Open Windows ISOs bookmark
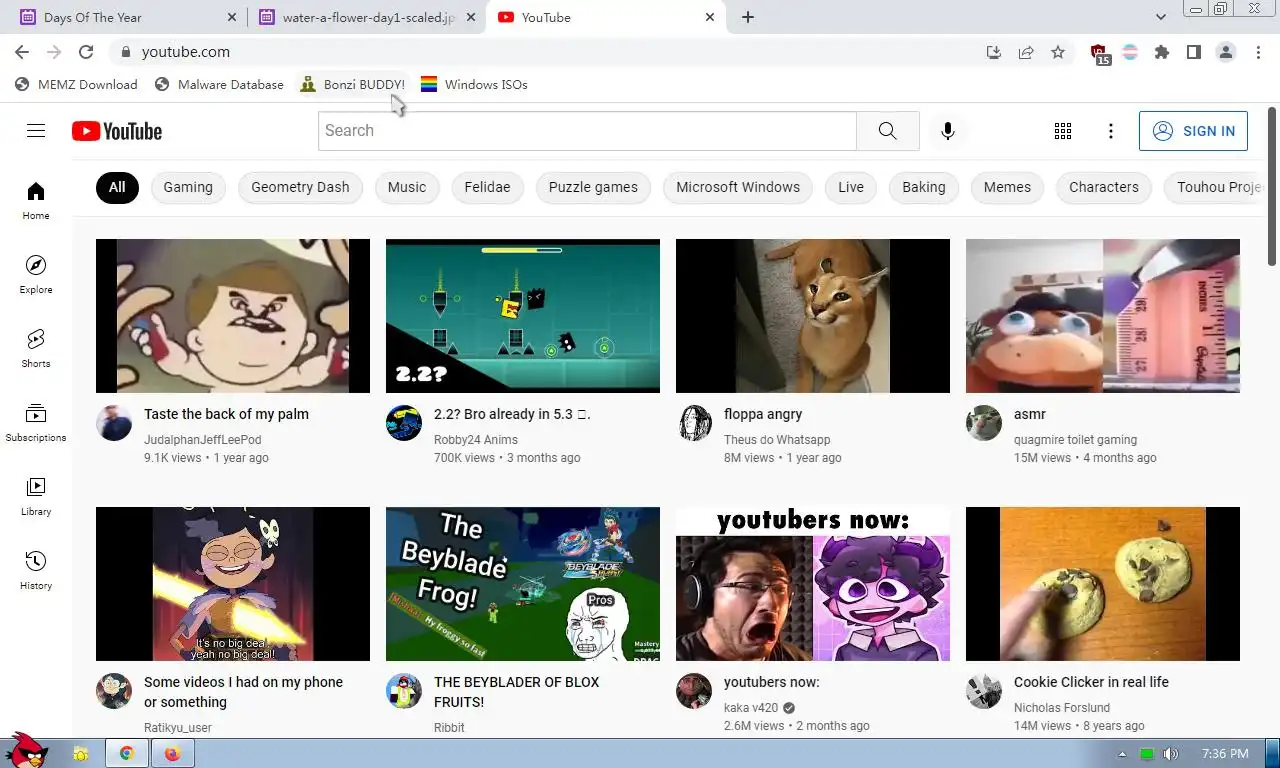This screenshot has height=768, width=1280. (x=474, y=85)
